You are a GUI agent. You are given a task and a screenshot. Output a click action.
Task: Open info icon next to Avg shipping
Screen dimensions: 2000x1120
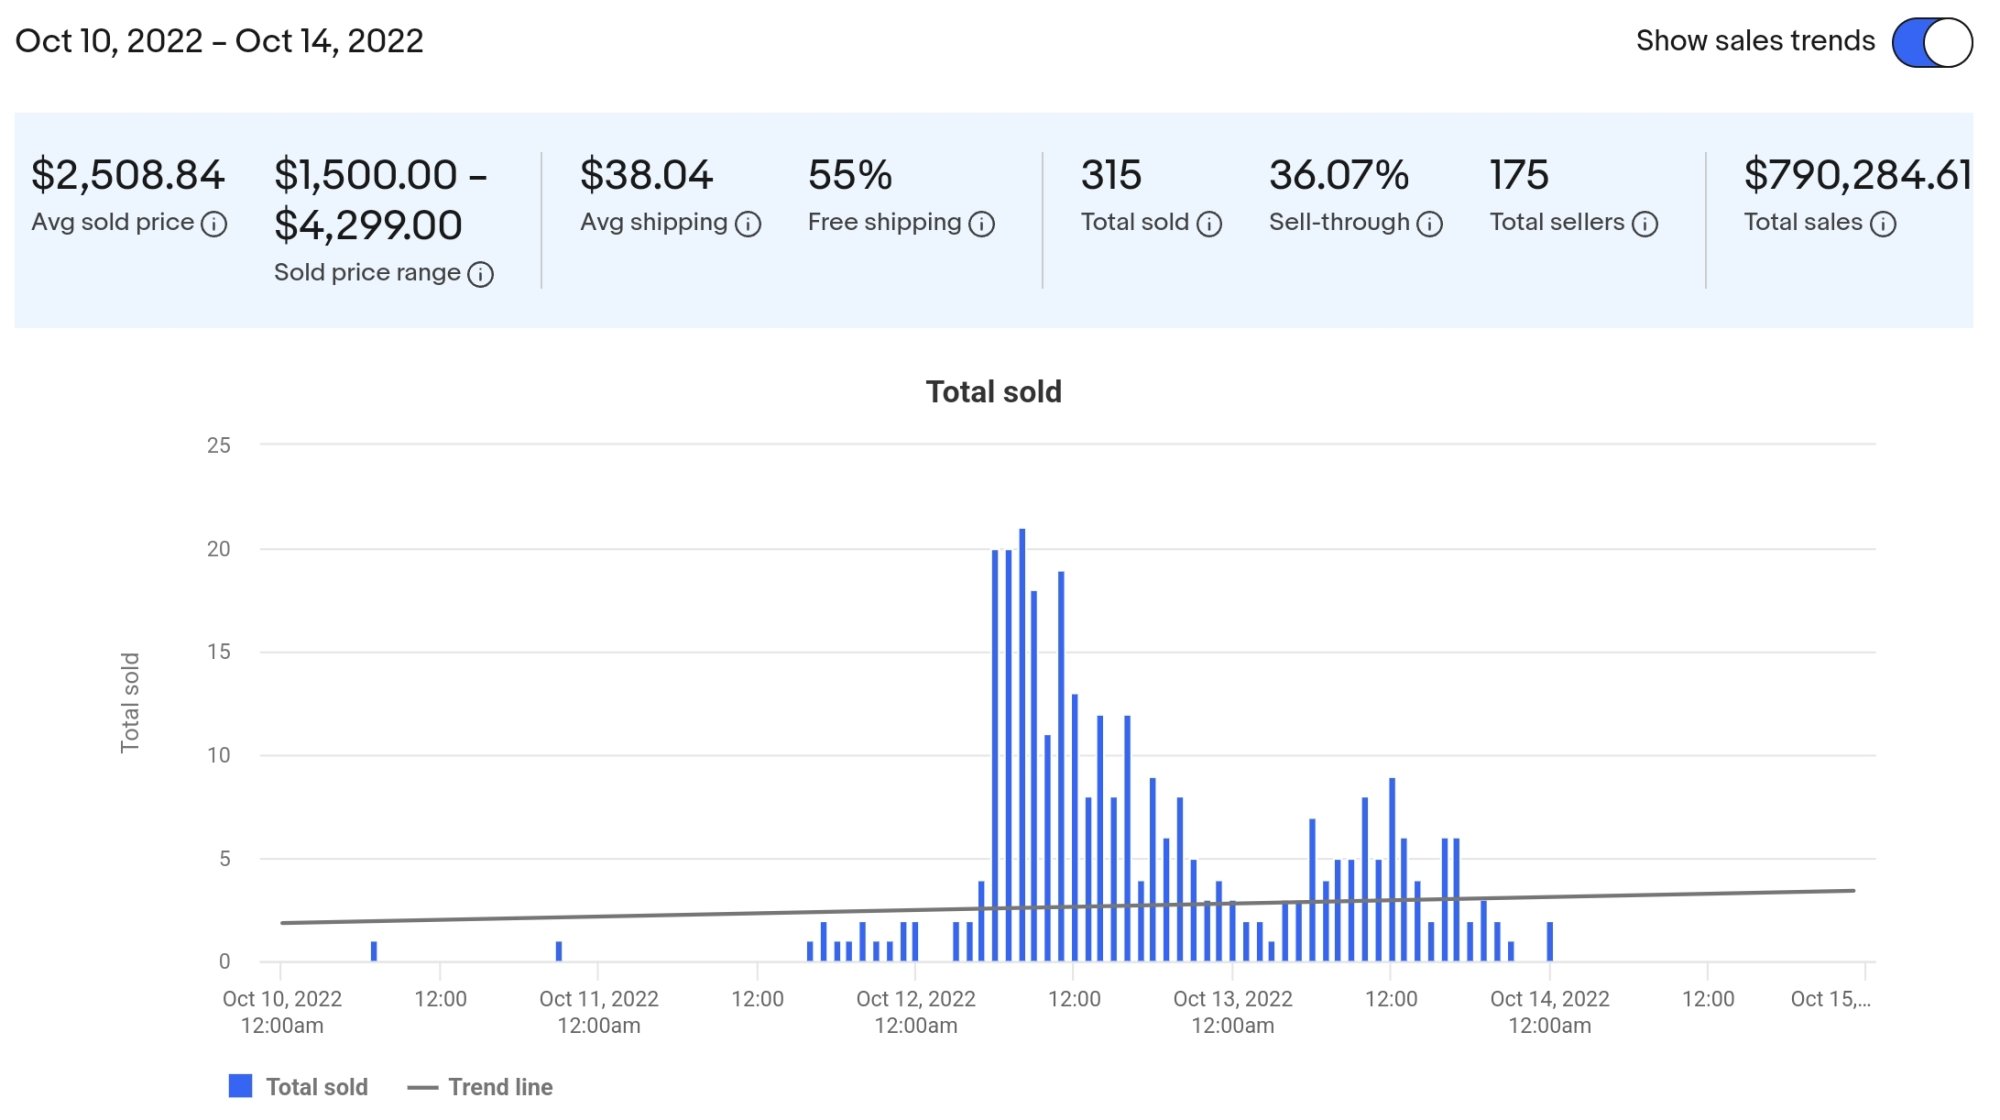click(748, 224)
